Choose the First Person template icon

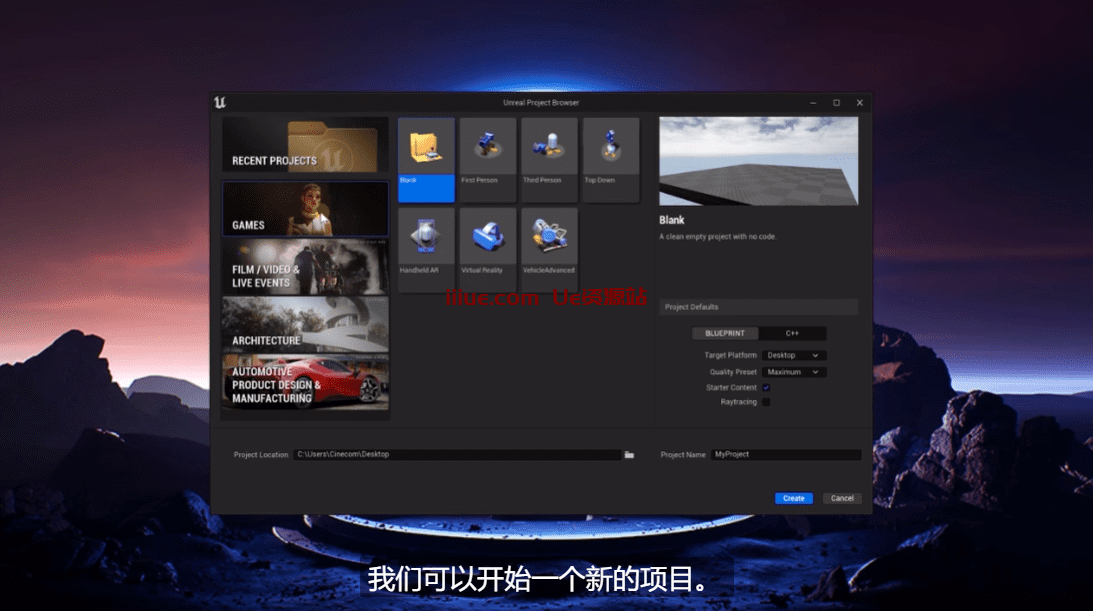click(x=488, y=148)
